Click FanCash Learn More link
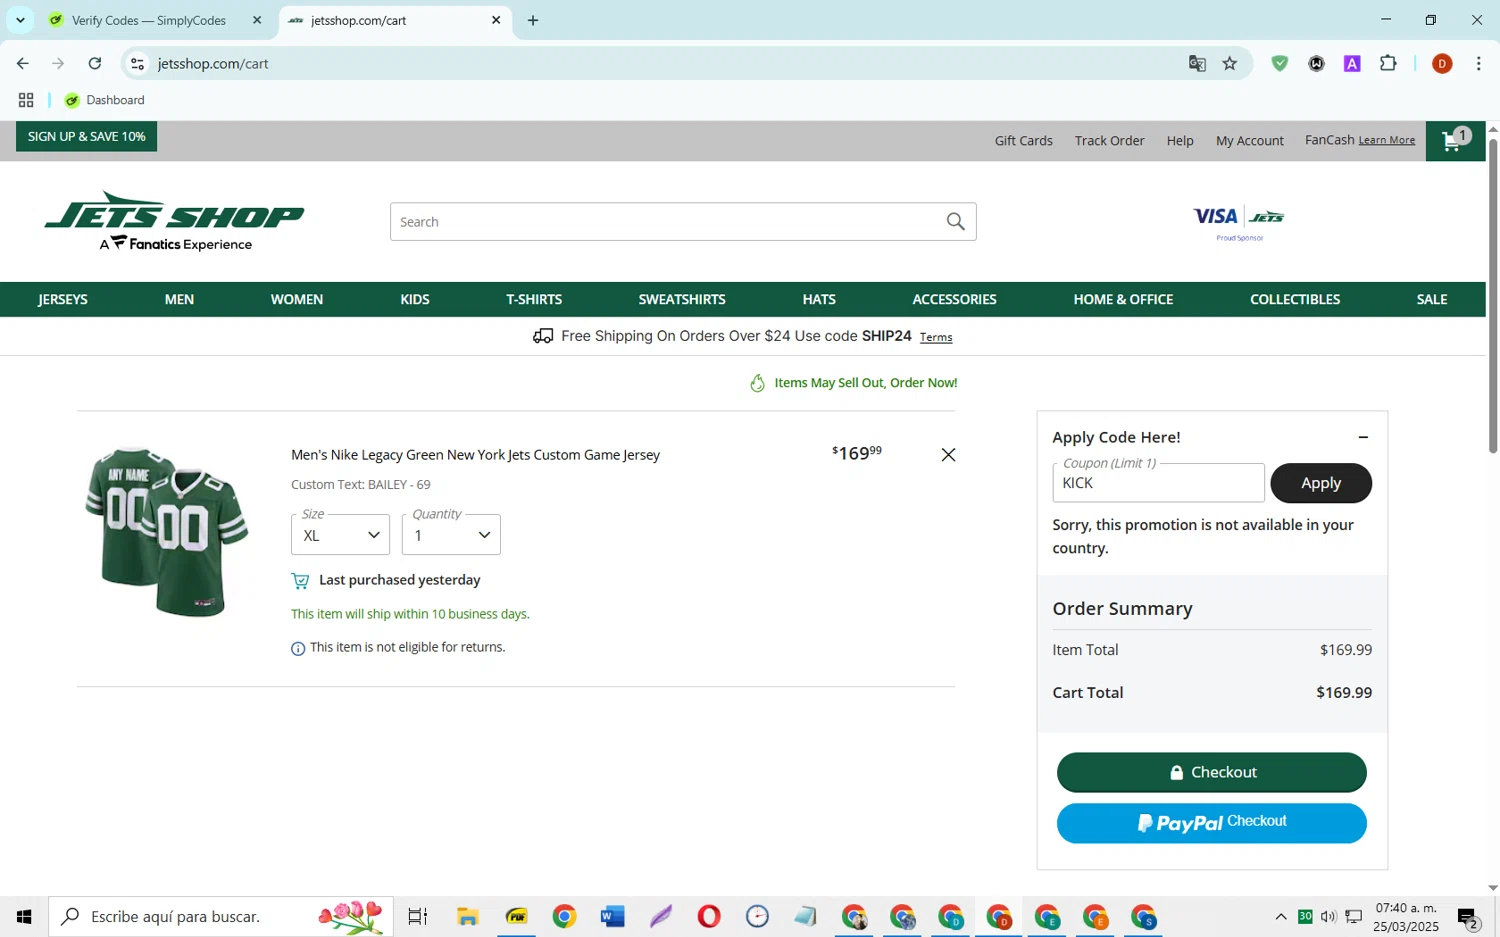The image size is (1500, 937). click(1386, 140)
